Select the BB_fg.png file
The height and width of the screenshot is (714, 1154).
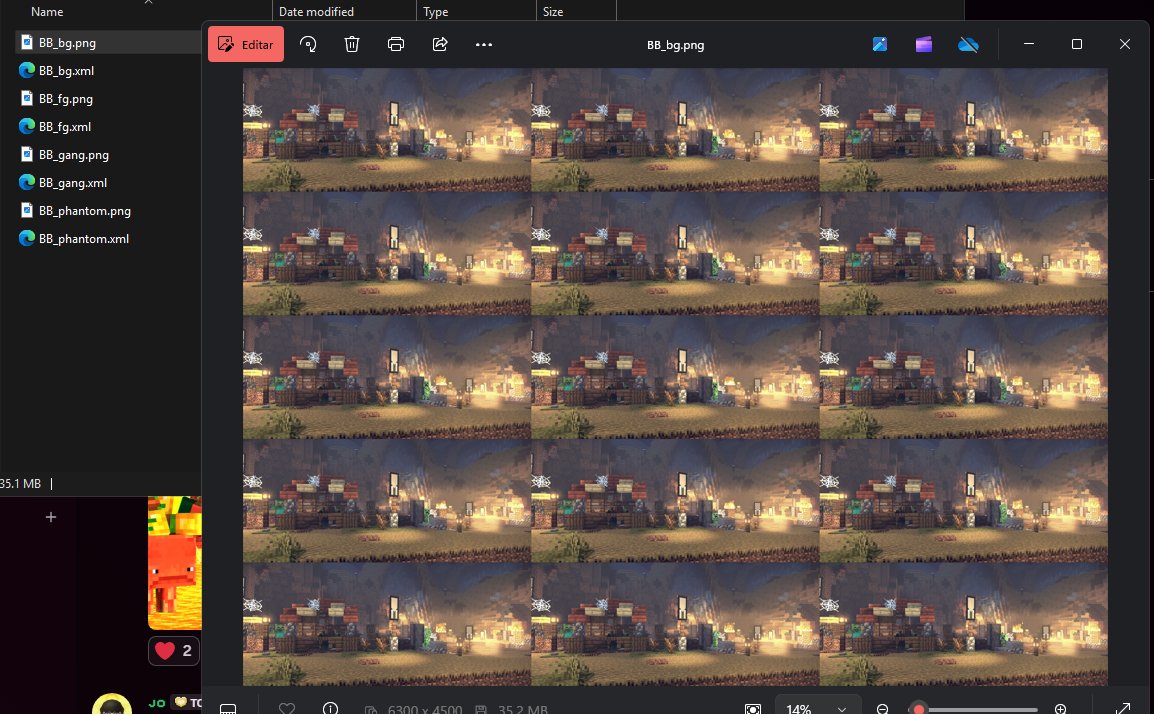66,99
